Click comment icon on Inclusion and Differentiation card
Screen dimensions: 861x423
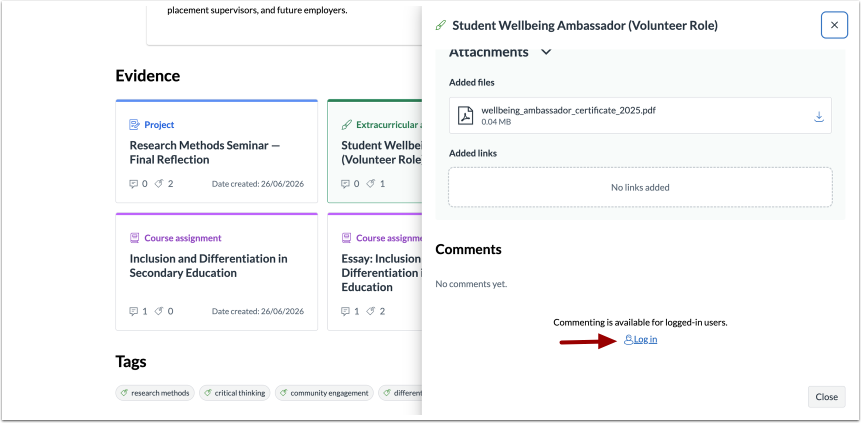coord(133,311)
